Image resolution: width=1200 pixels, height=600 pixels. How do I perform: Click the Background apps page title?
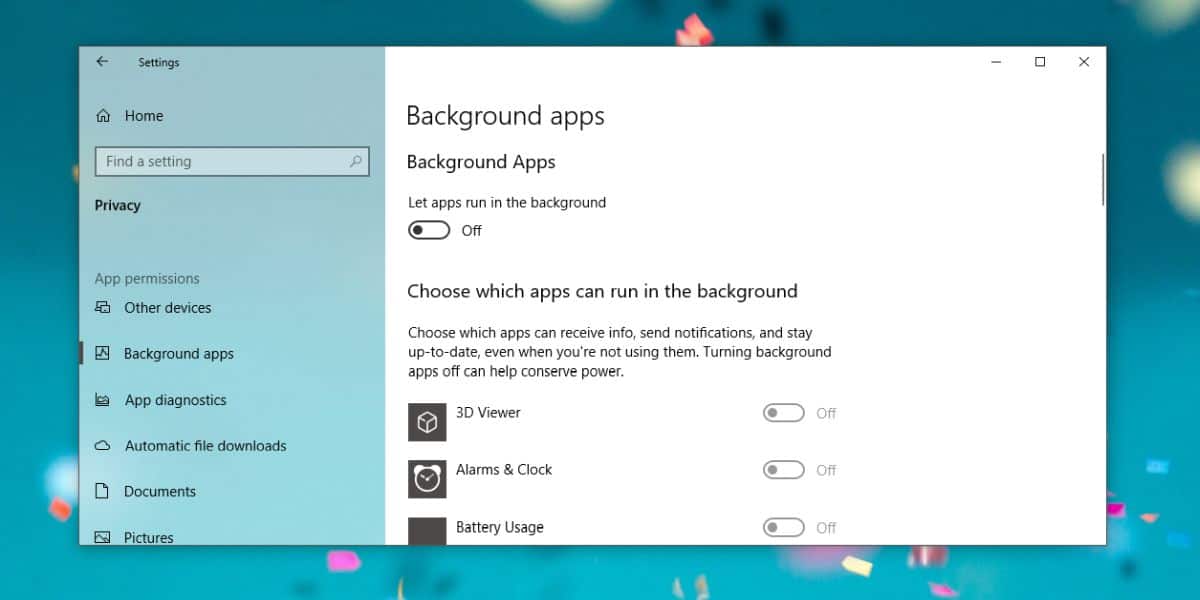(x=505, y=116)
